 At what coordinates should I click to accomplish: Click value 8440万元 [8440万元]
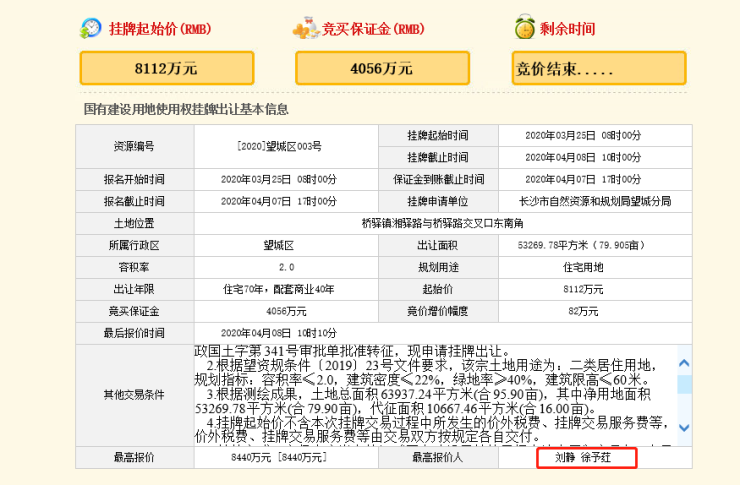coord(279,457)
